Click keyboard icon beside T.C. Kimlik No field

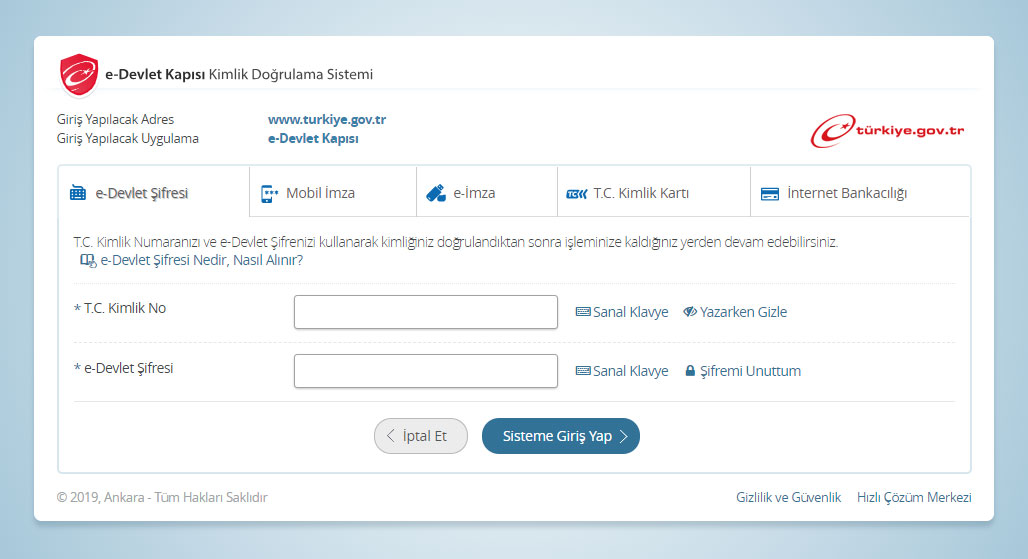click(583, 312)
